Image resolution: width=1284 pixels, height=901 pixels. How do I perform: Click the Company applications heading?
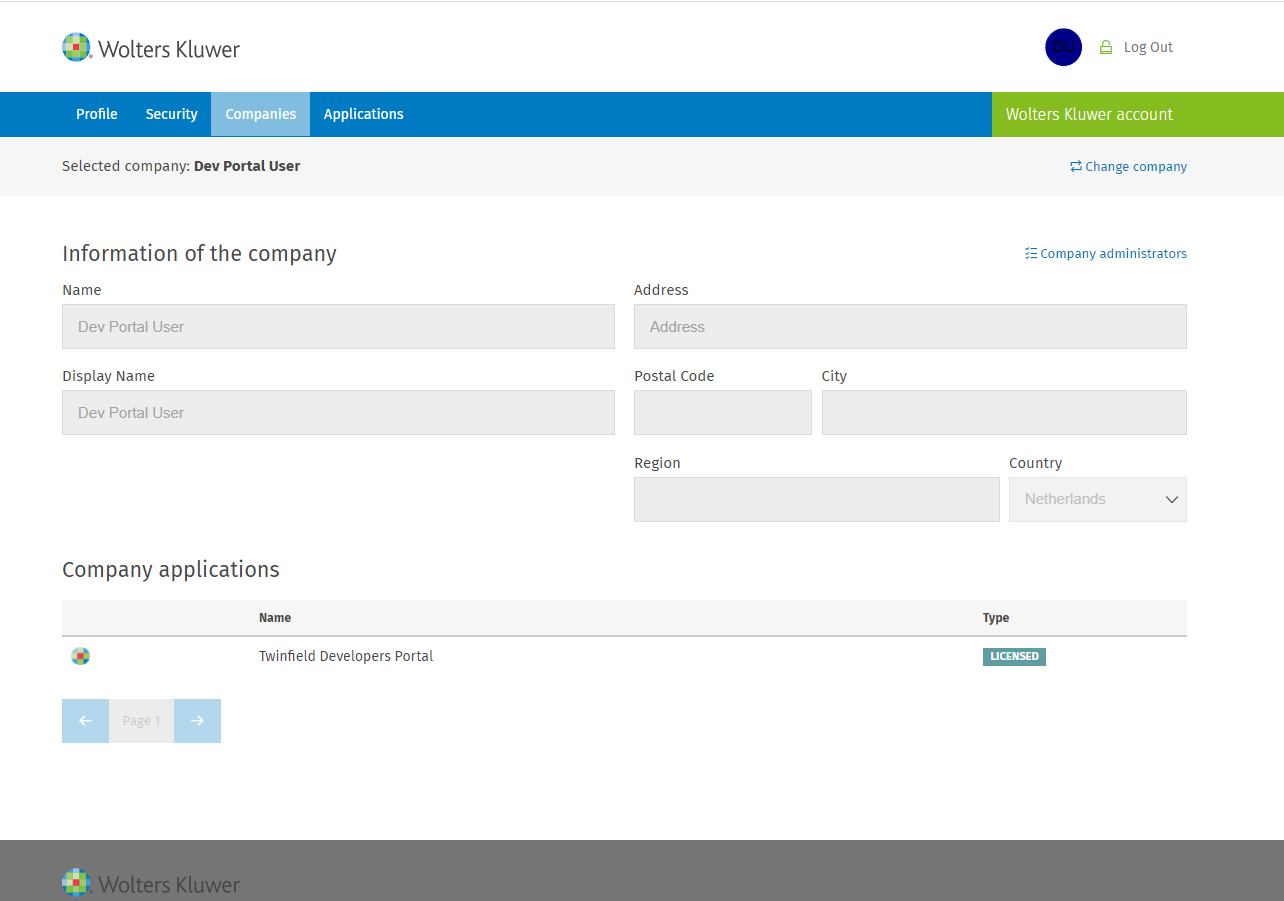coord(171,570)
